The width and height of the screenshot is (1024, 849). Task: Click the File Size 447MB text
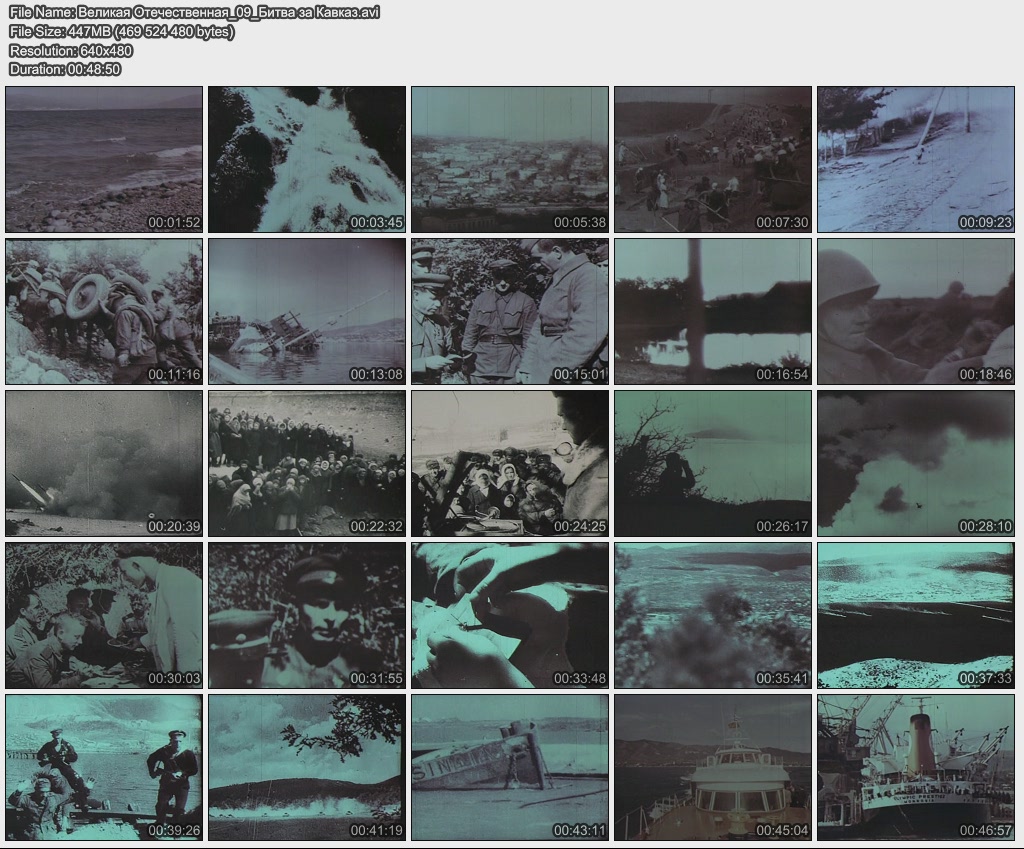pyautogui.click(x=121, y=32)
